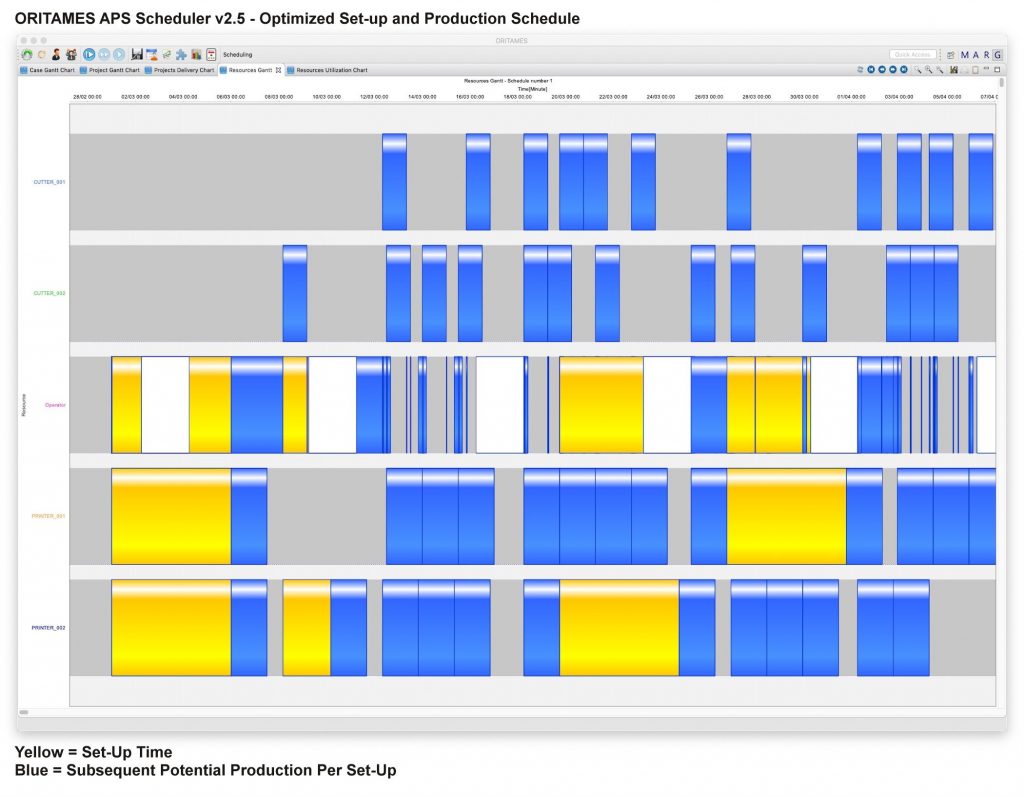Select the CUTTER_001 resource label

(49, 182)
